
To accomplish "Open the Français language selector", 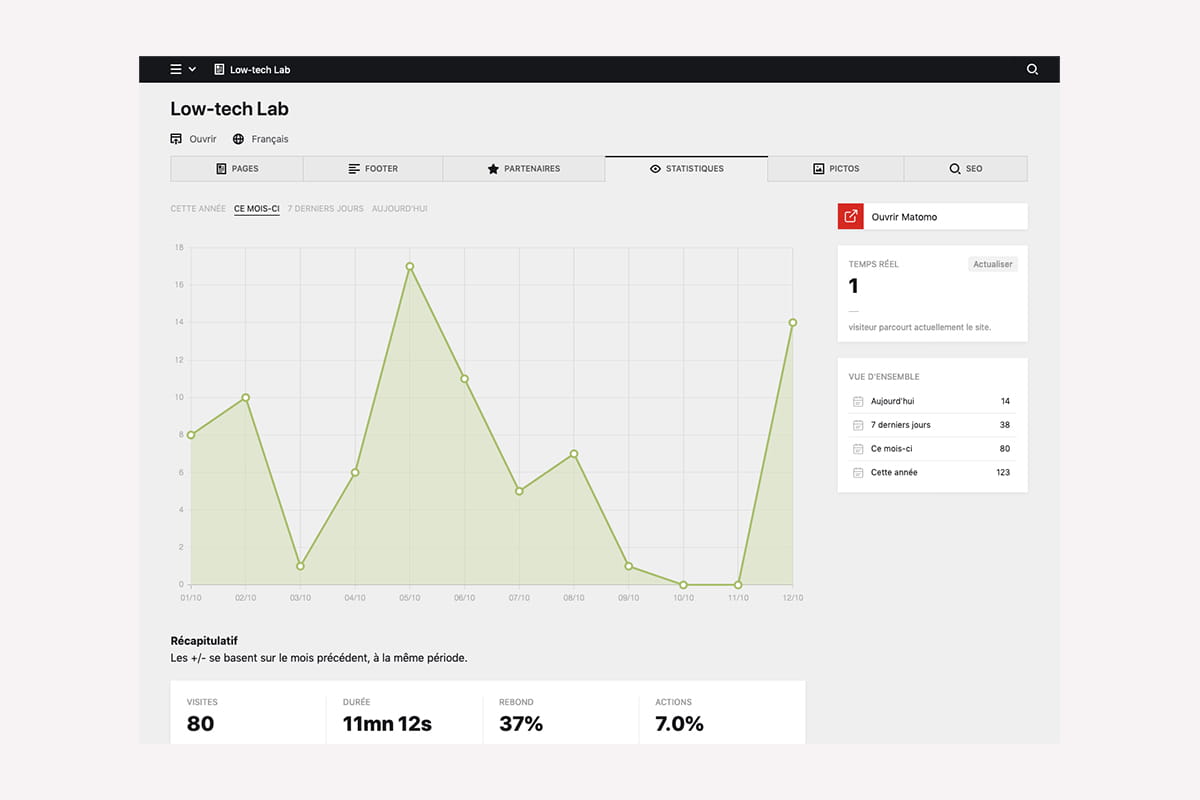I will coord(261,139).
